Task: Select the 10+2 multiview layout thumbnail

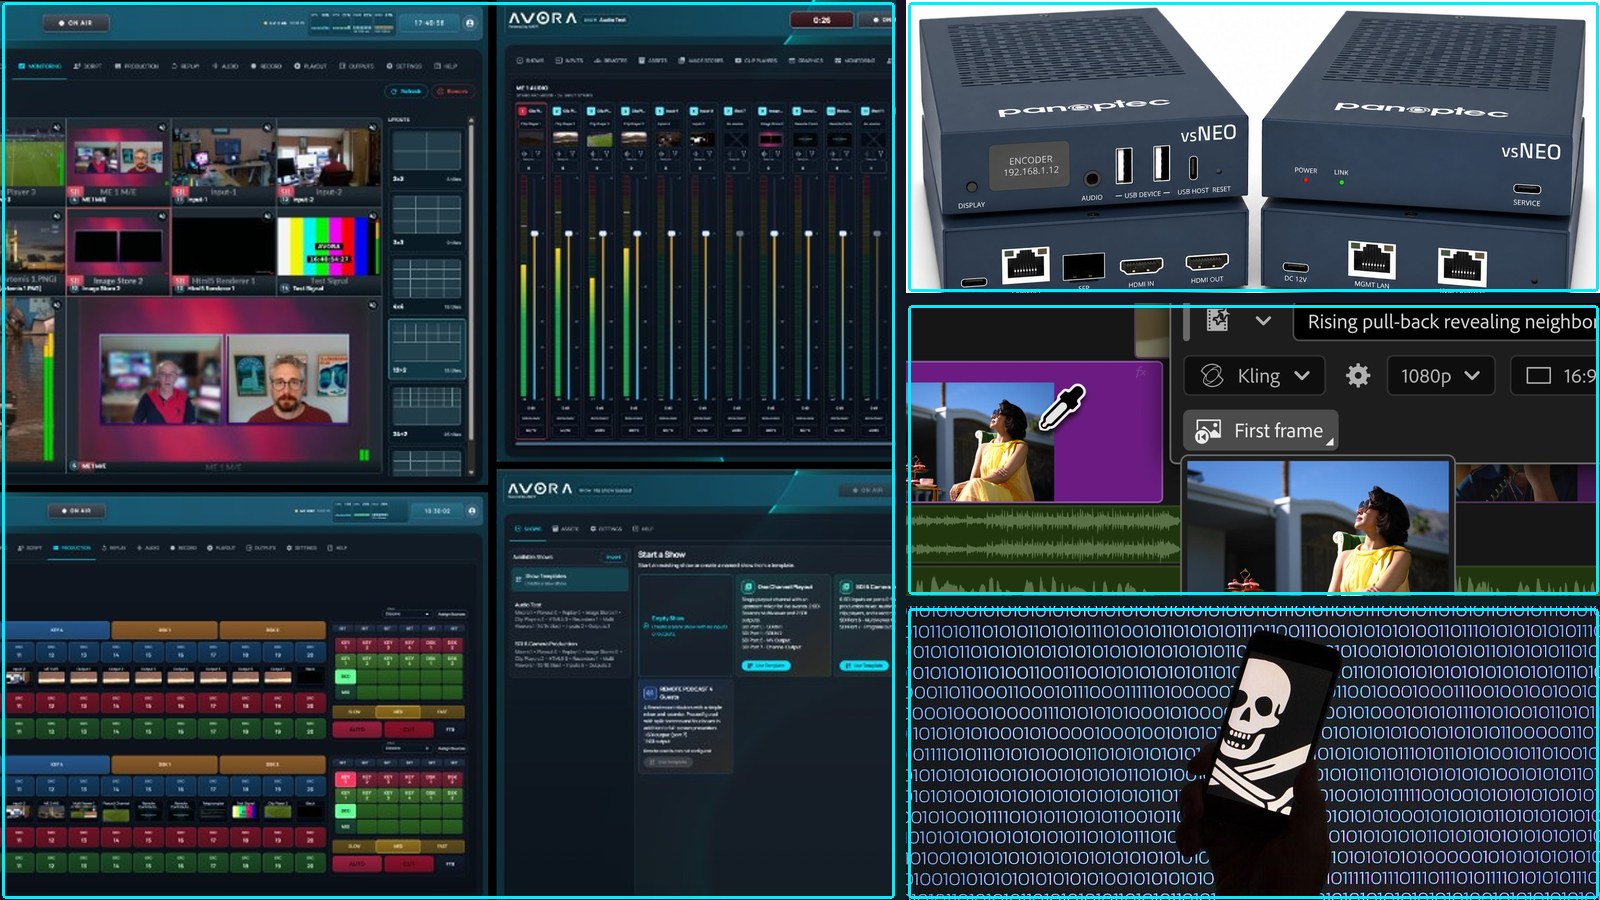Action: tap(426, 342)
